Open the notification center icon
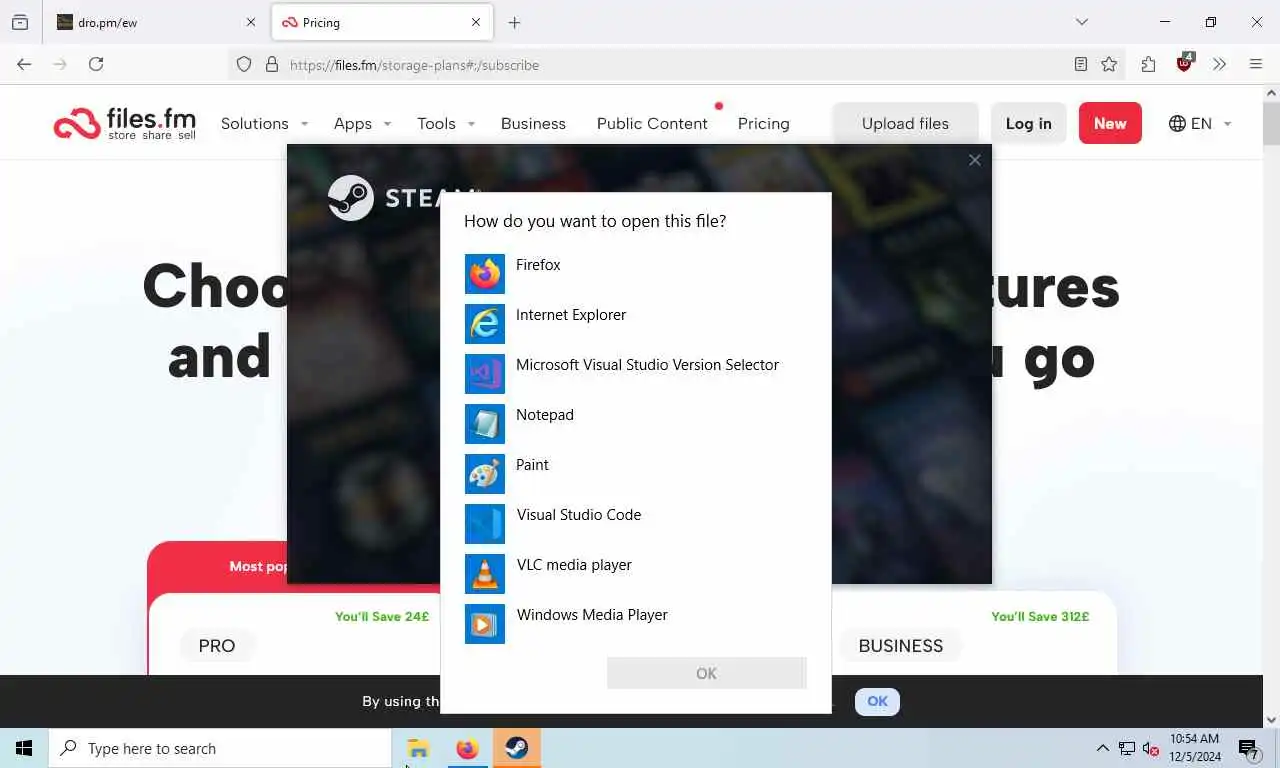The image size is (1280, 768). coord(1248,749)
